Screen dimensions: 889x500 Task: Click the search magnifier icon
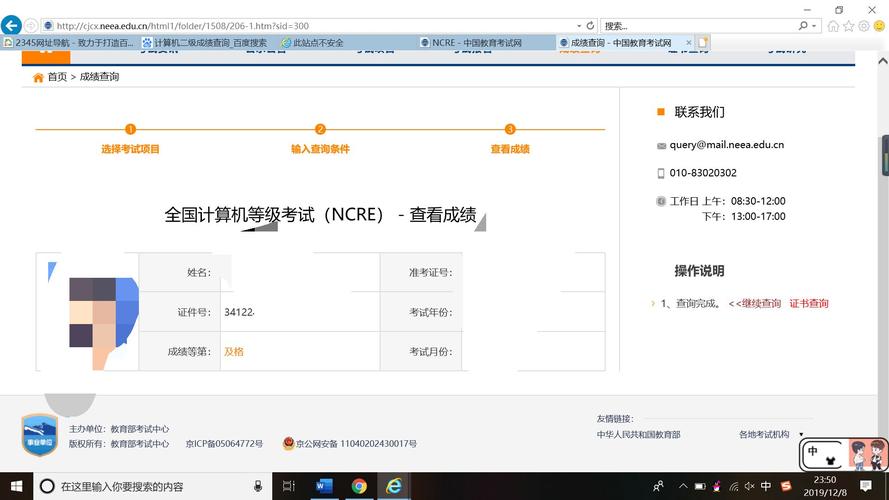click(x=803, y=26)
